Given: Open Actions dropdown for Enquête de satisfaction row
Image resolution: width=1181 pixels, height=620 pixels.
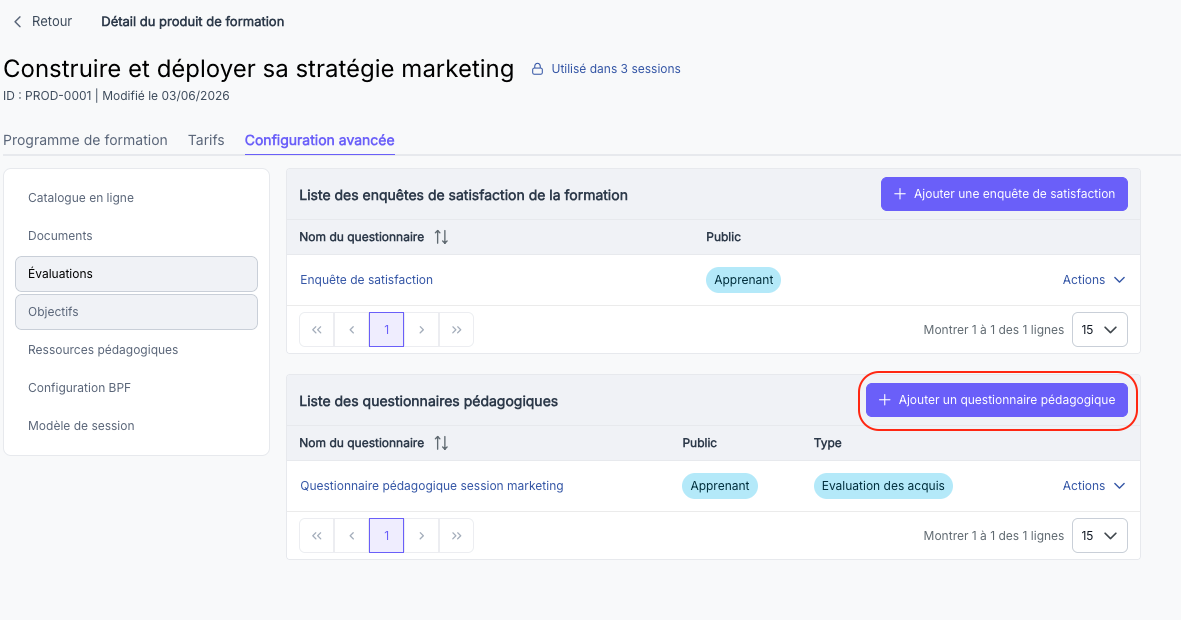Looking at the screenshot, I should [x=1094, y=279].
